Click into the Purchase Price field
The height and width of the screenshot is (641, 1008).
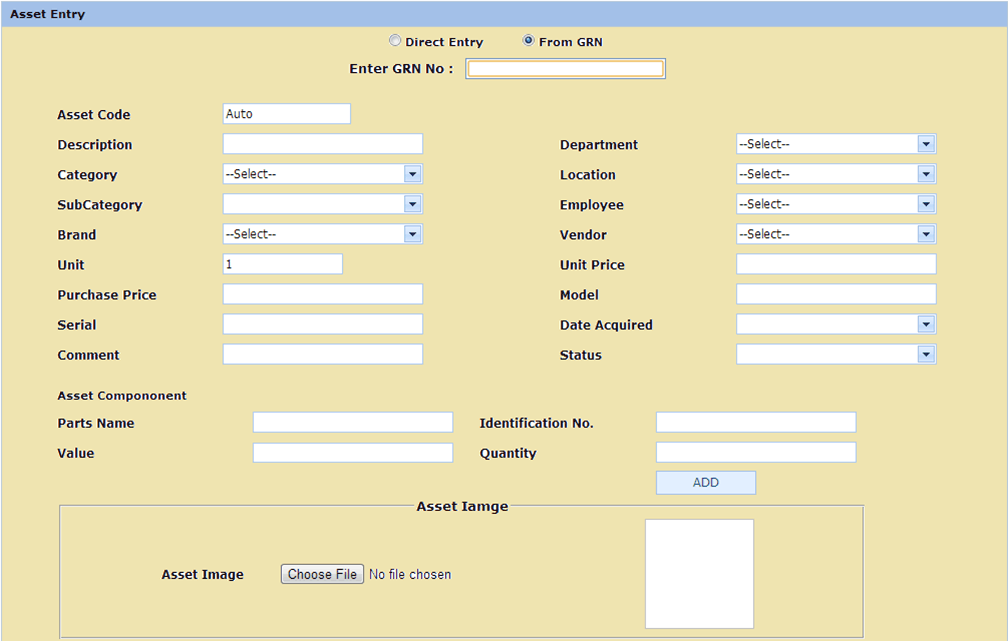[x=322, y=294]
